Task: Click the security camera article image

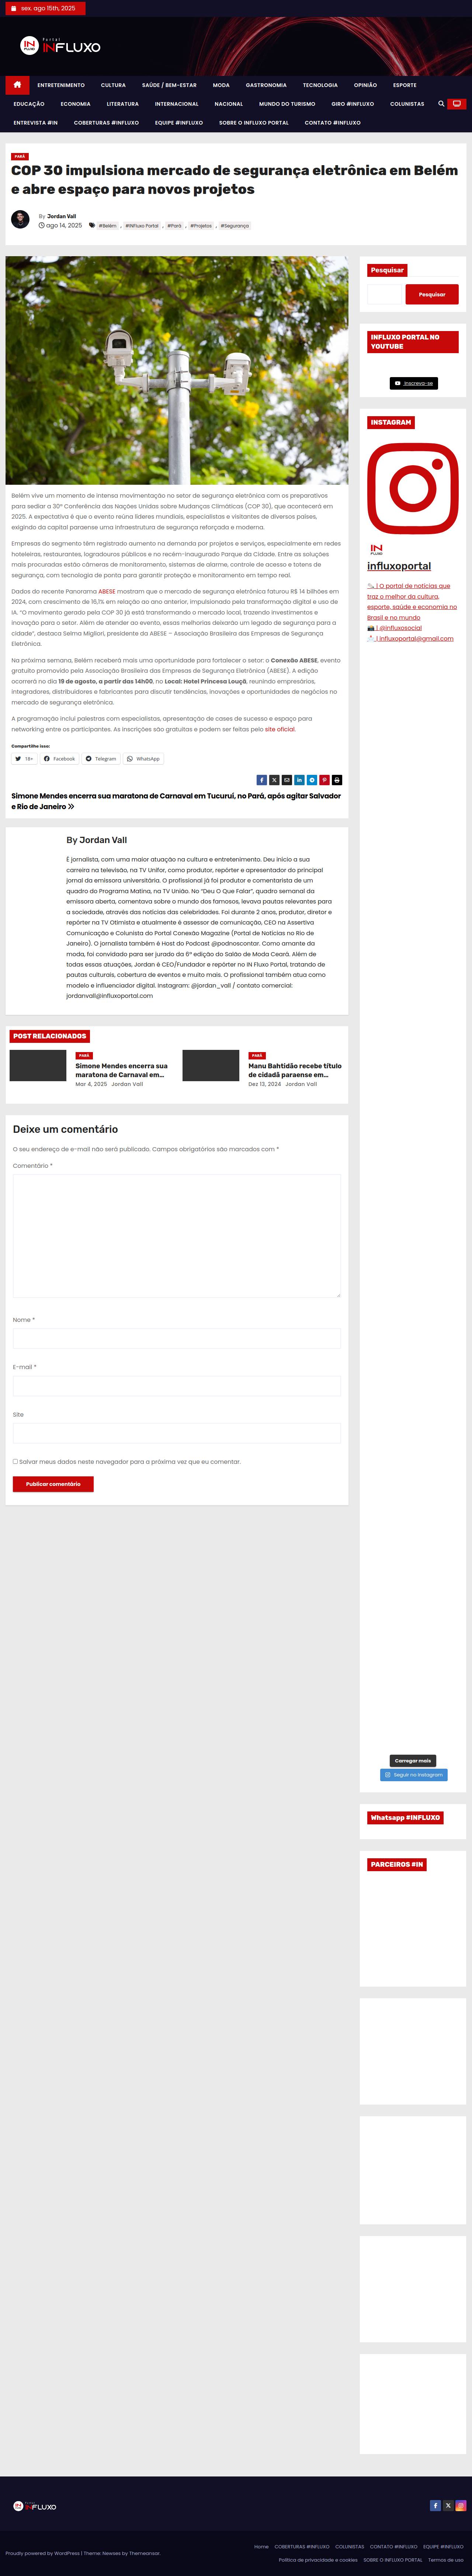Action: (x=177, y=371)
